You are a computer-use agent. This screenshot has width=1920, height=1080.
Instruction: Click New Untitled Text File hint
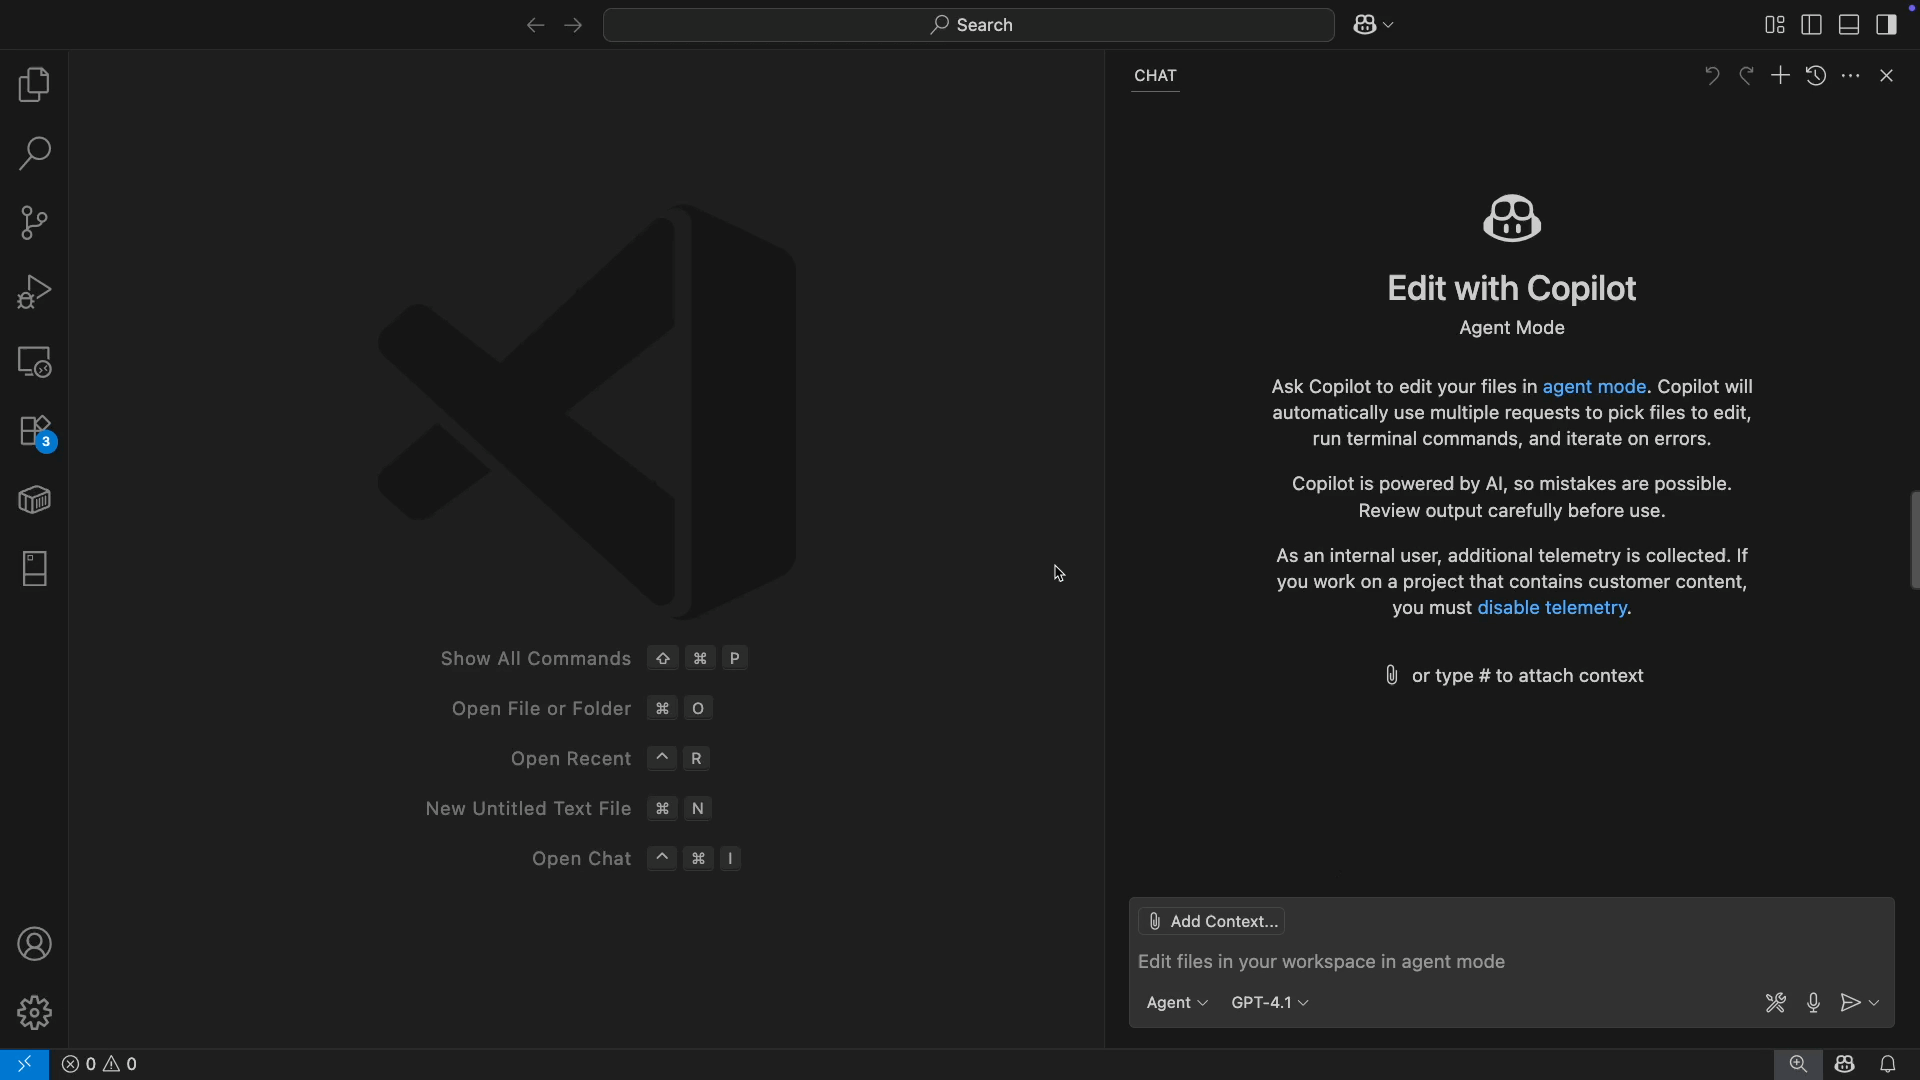click(x=568, y=809)
